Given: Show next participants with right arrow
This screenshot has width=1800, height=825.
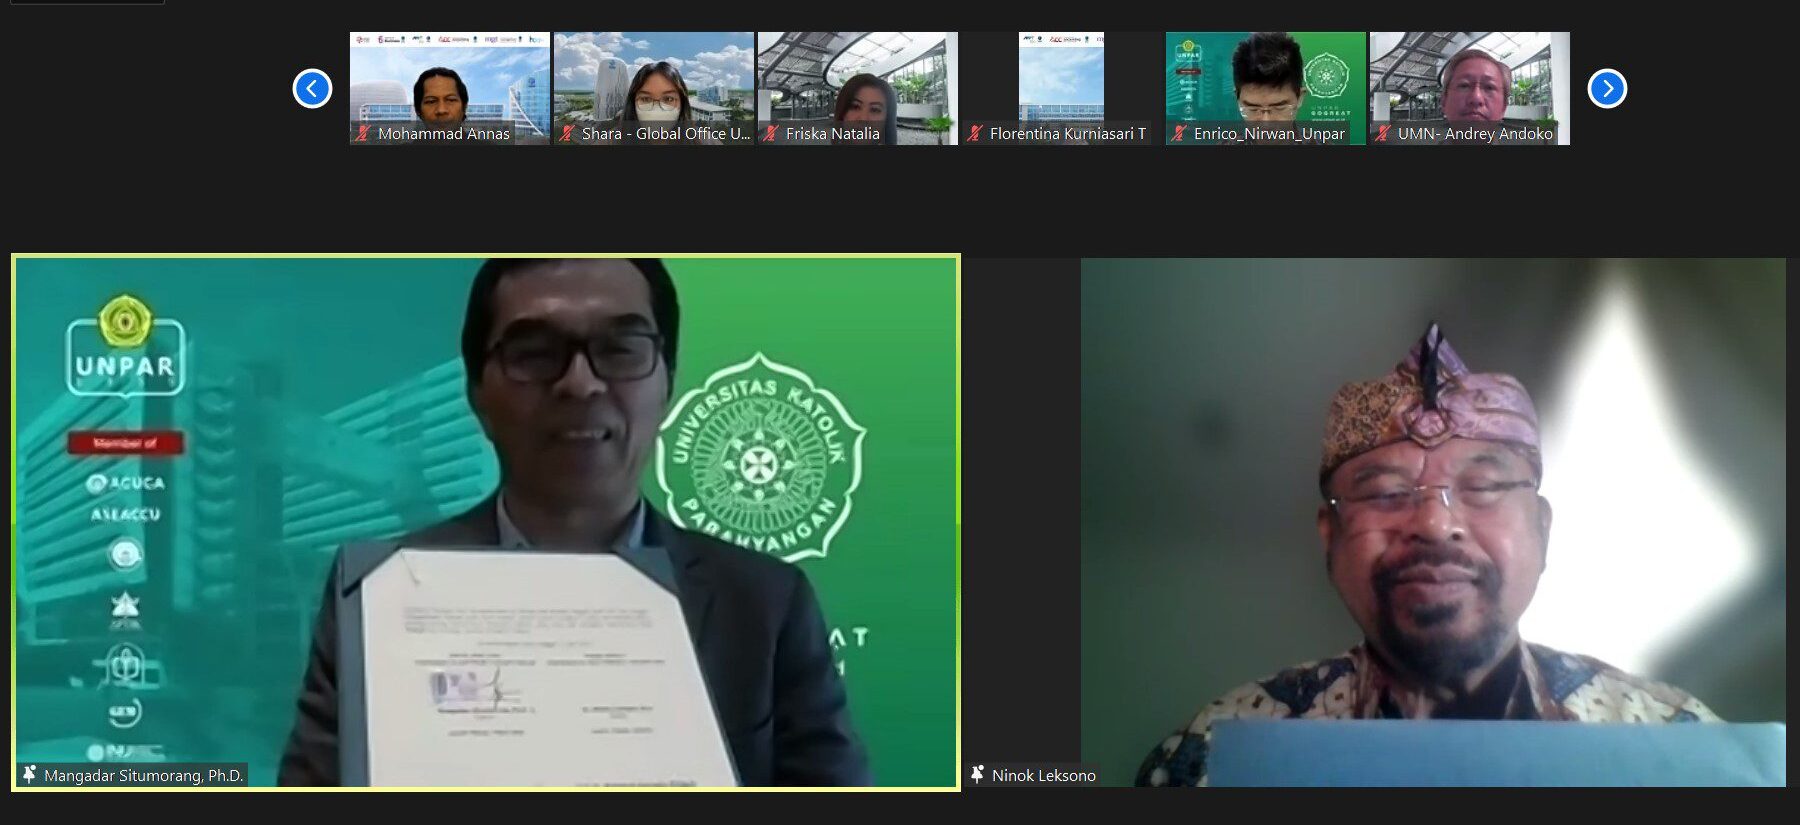Looking at the screenshot, I should point(1607,88).
